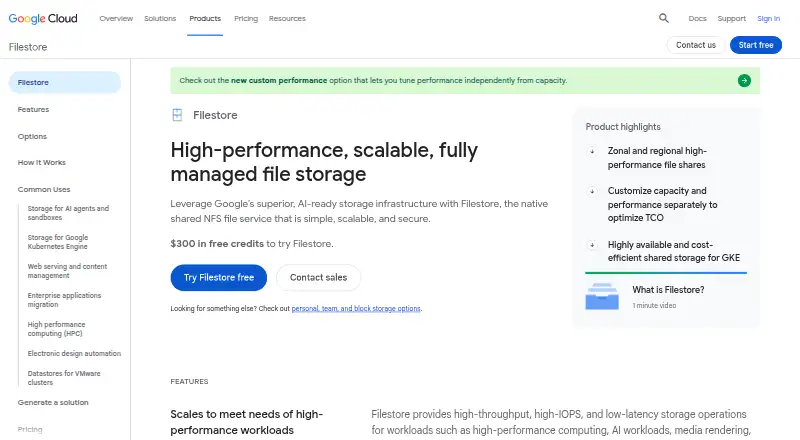Jump to Generate a solution in sidebar
Screen dimensions: 800x440
[53, 402]
